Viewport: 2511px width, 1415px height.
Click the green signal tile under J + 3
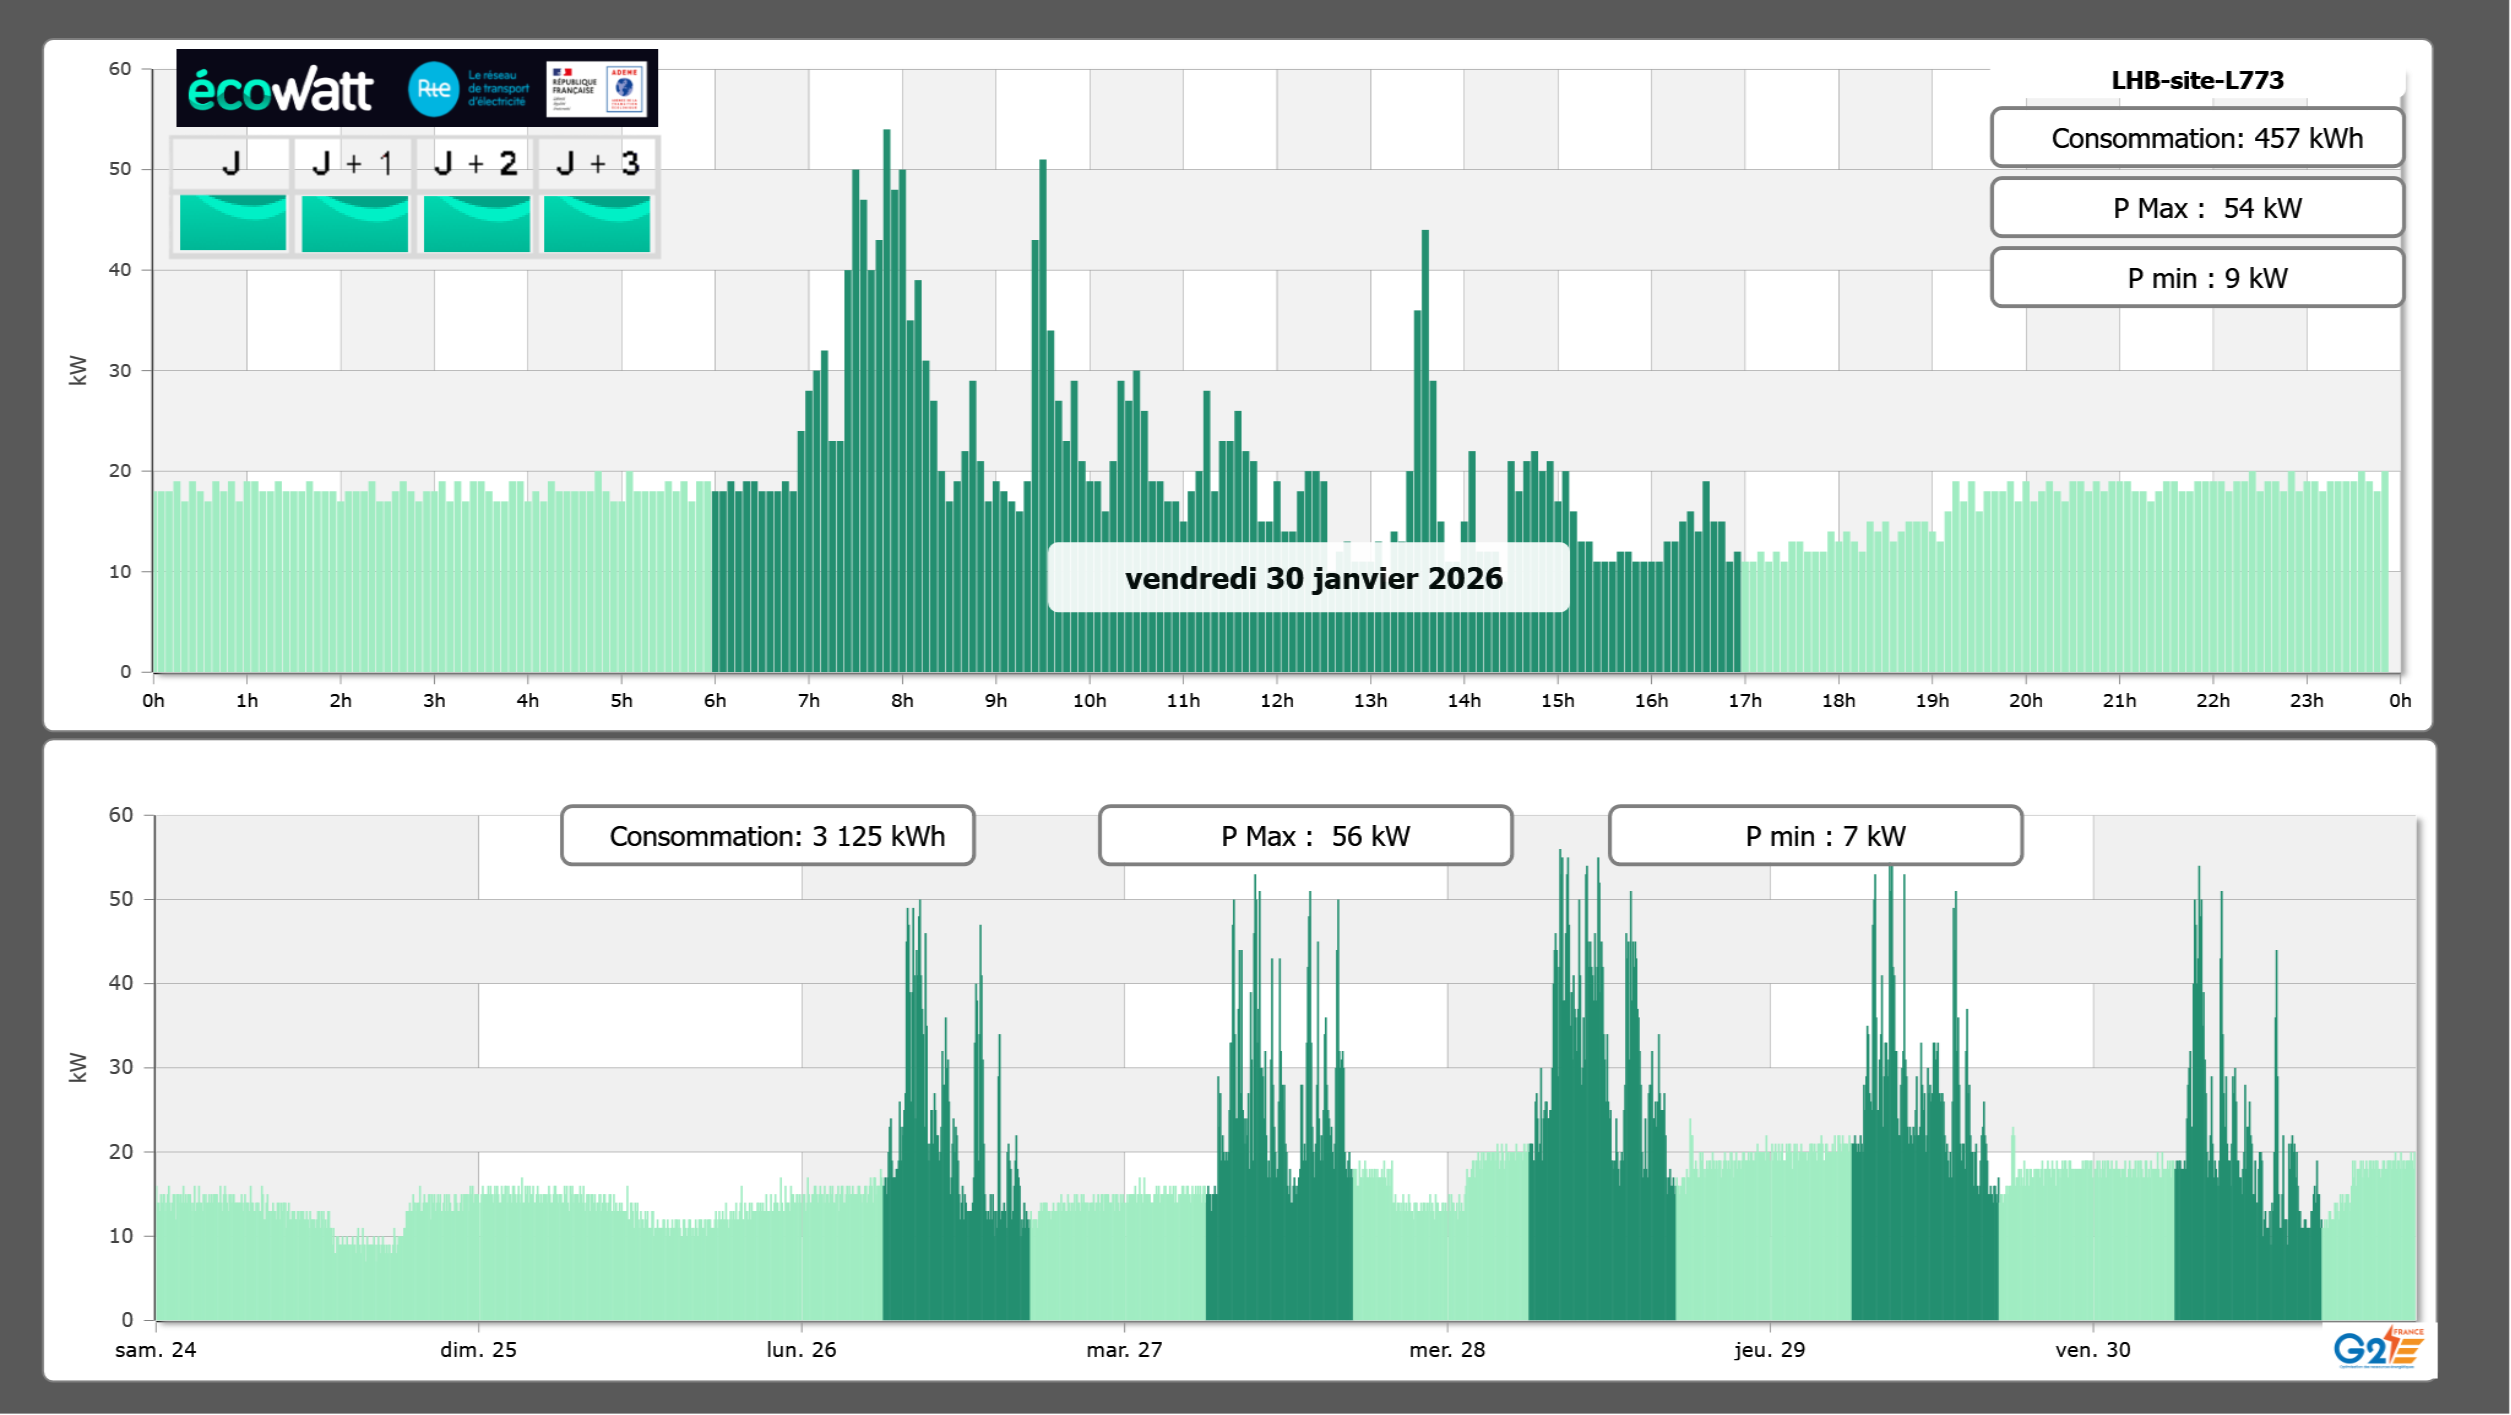point(597,222)
